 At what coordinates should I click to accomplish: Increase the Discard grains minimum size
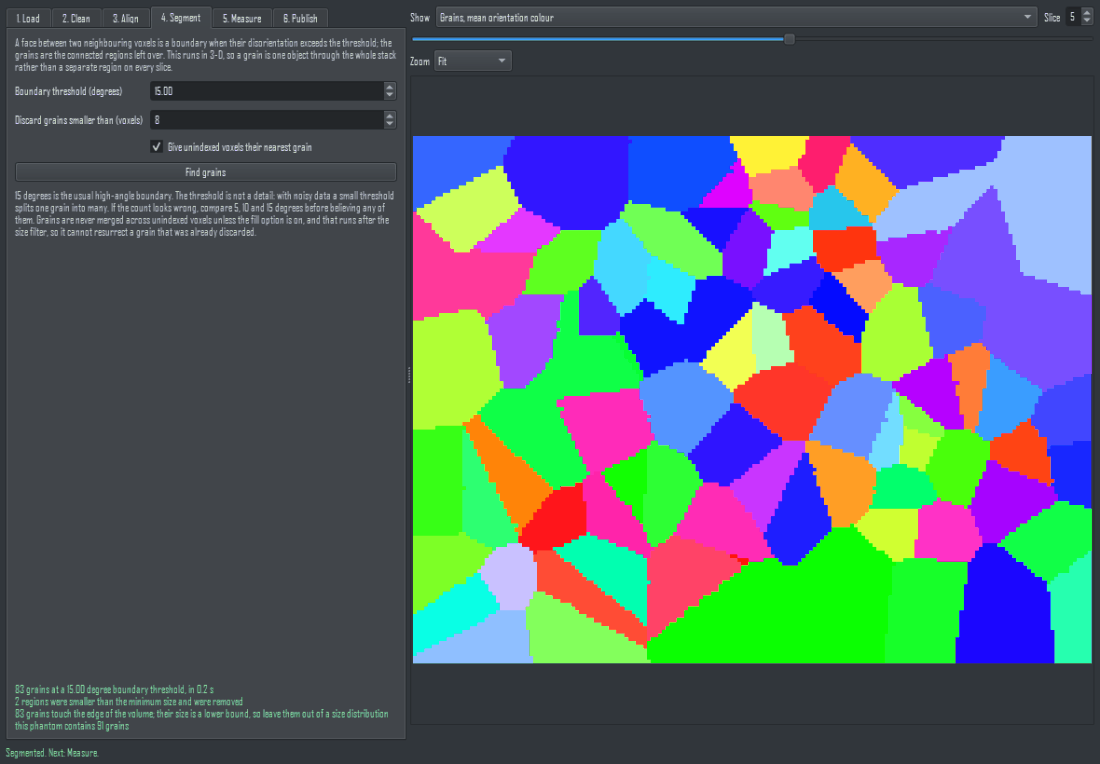coord(390,116)
